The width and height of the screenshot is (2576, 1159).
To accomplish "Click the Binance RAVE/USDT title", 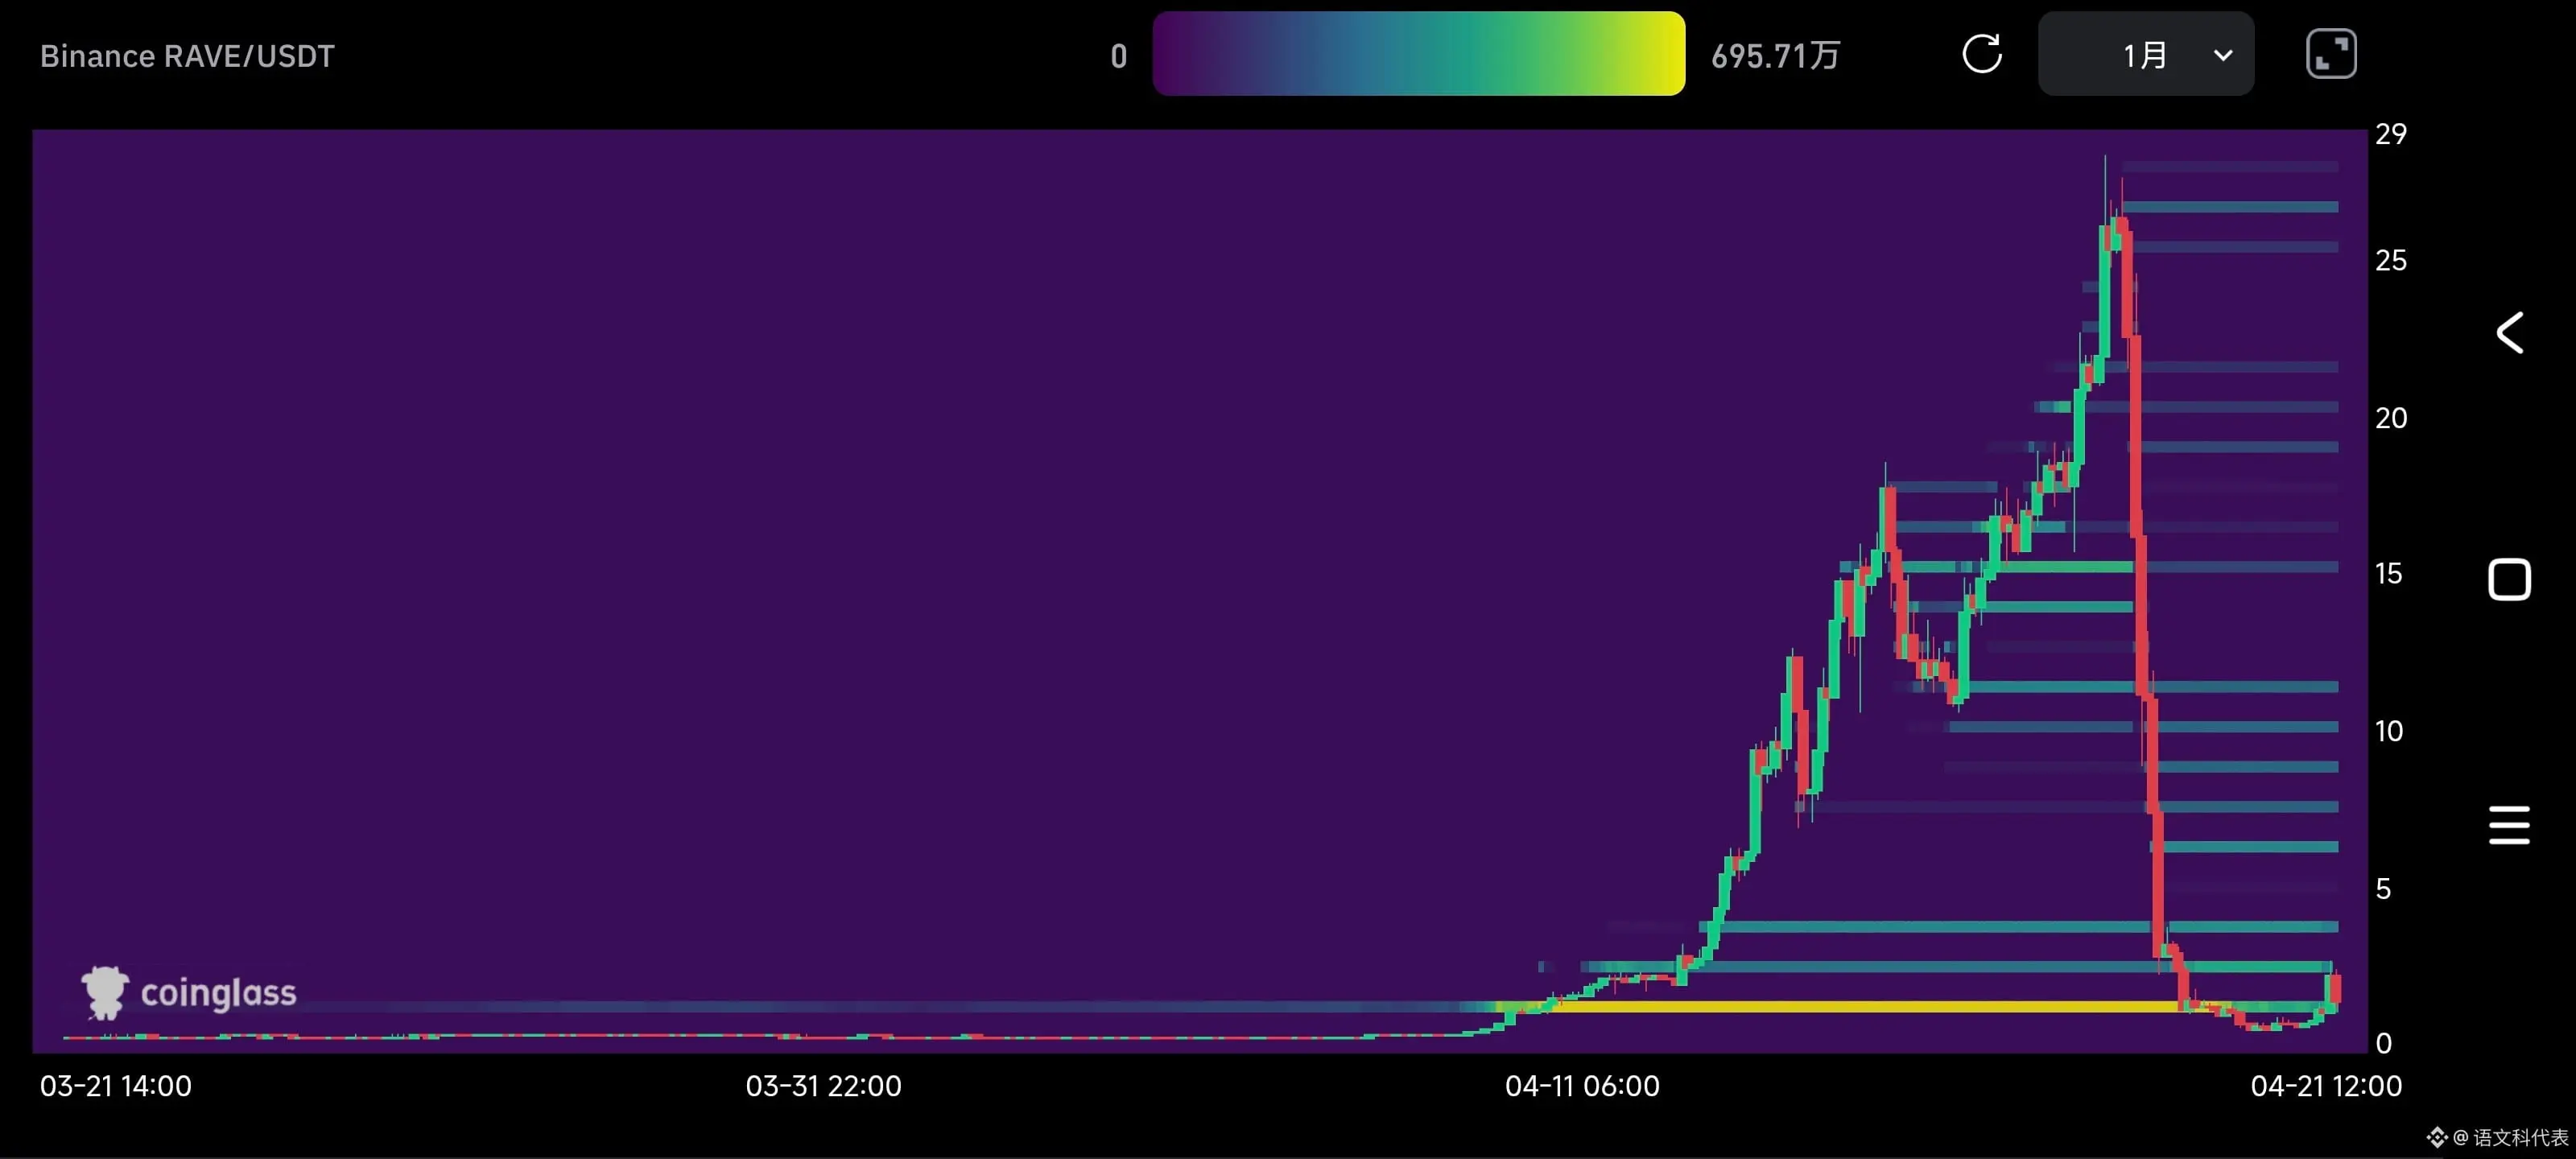I will pyautogui.click(x=187, y=56).
